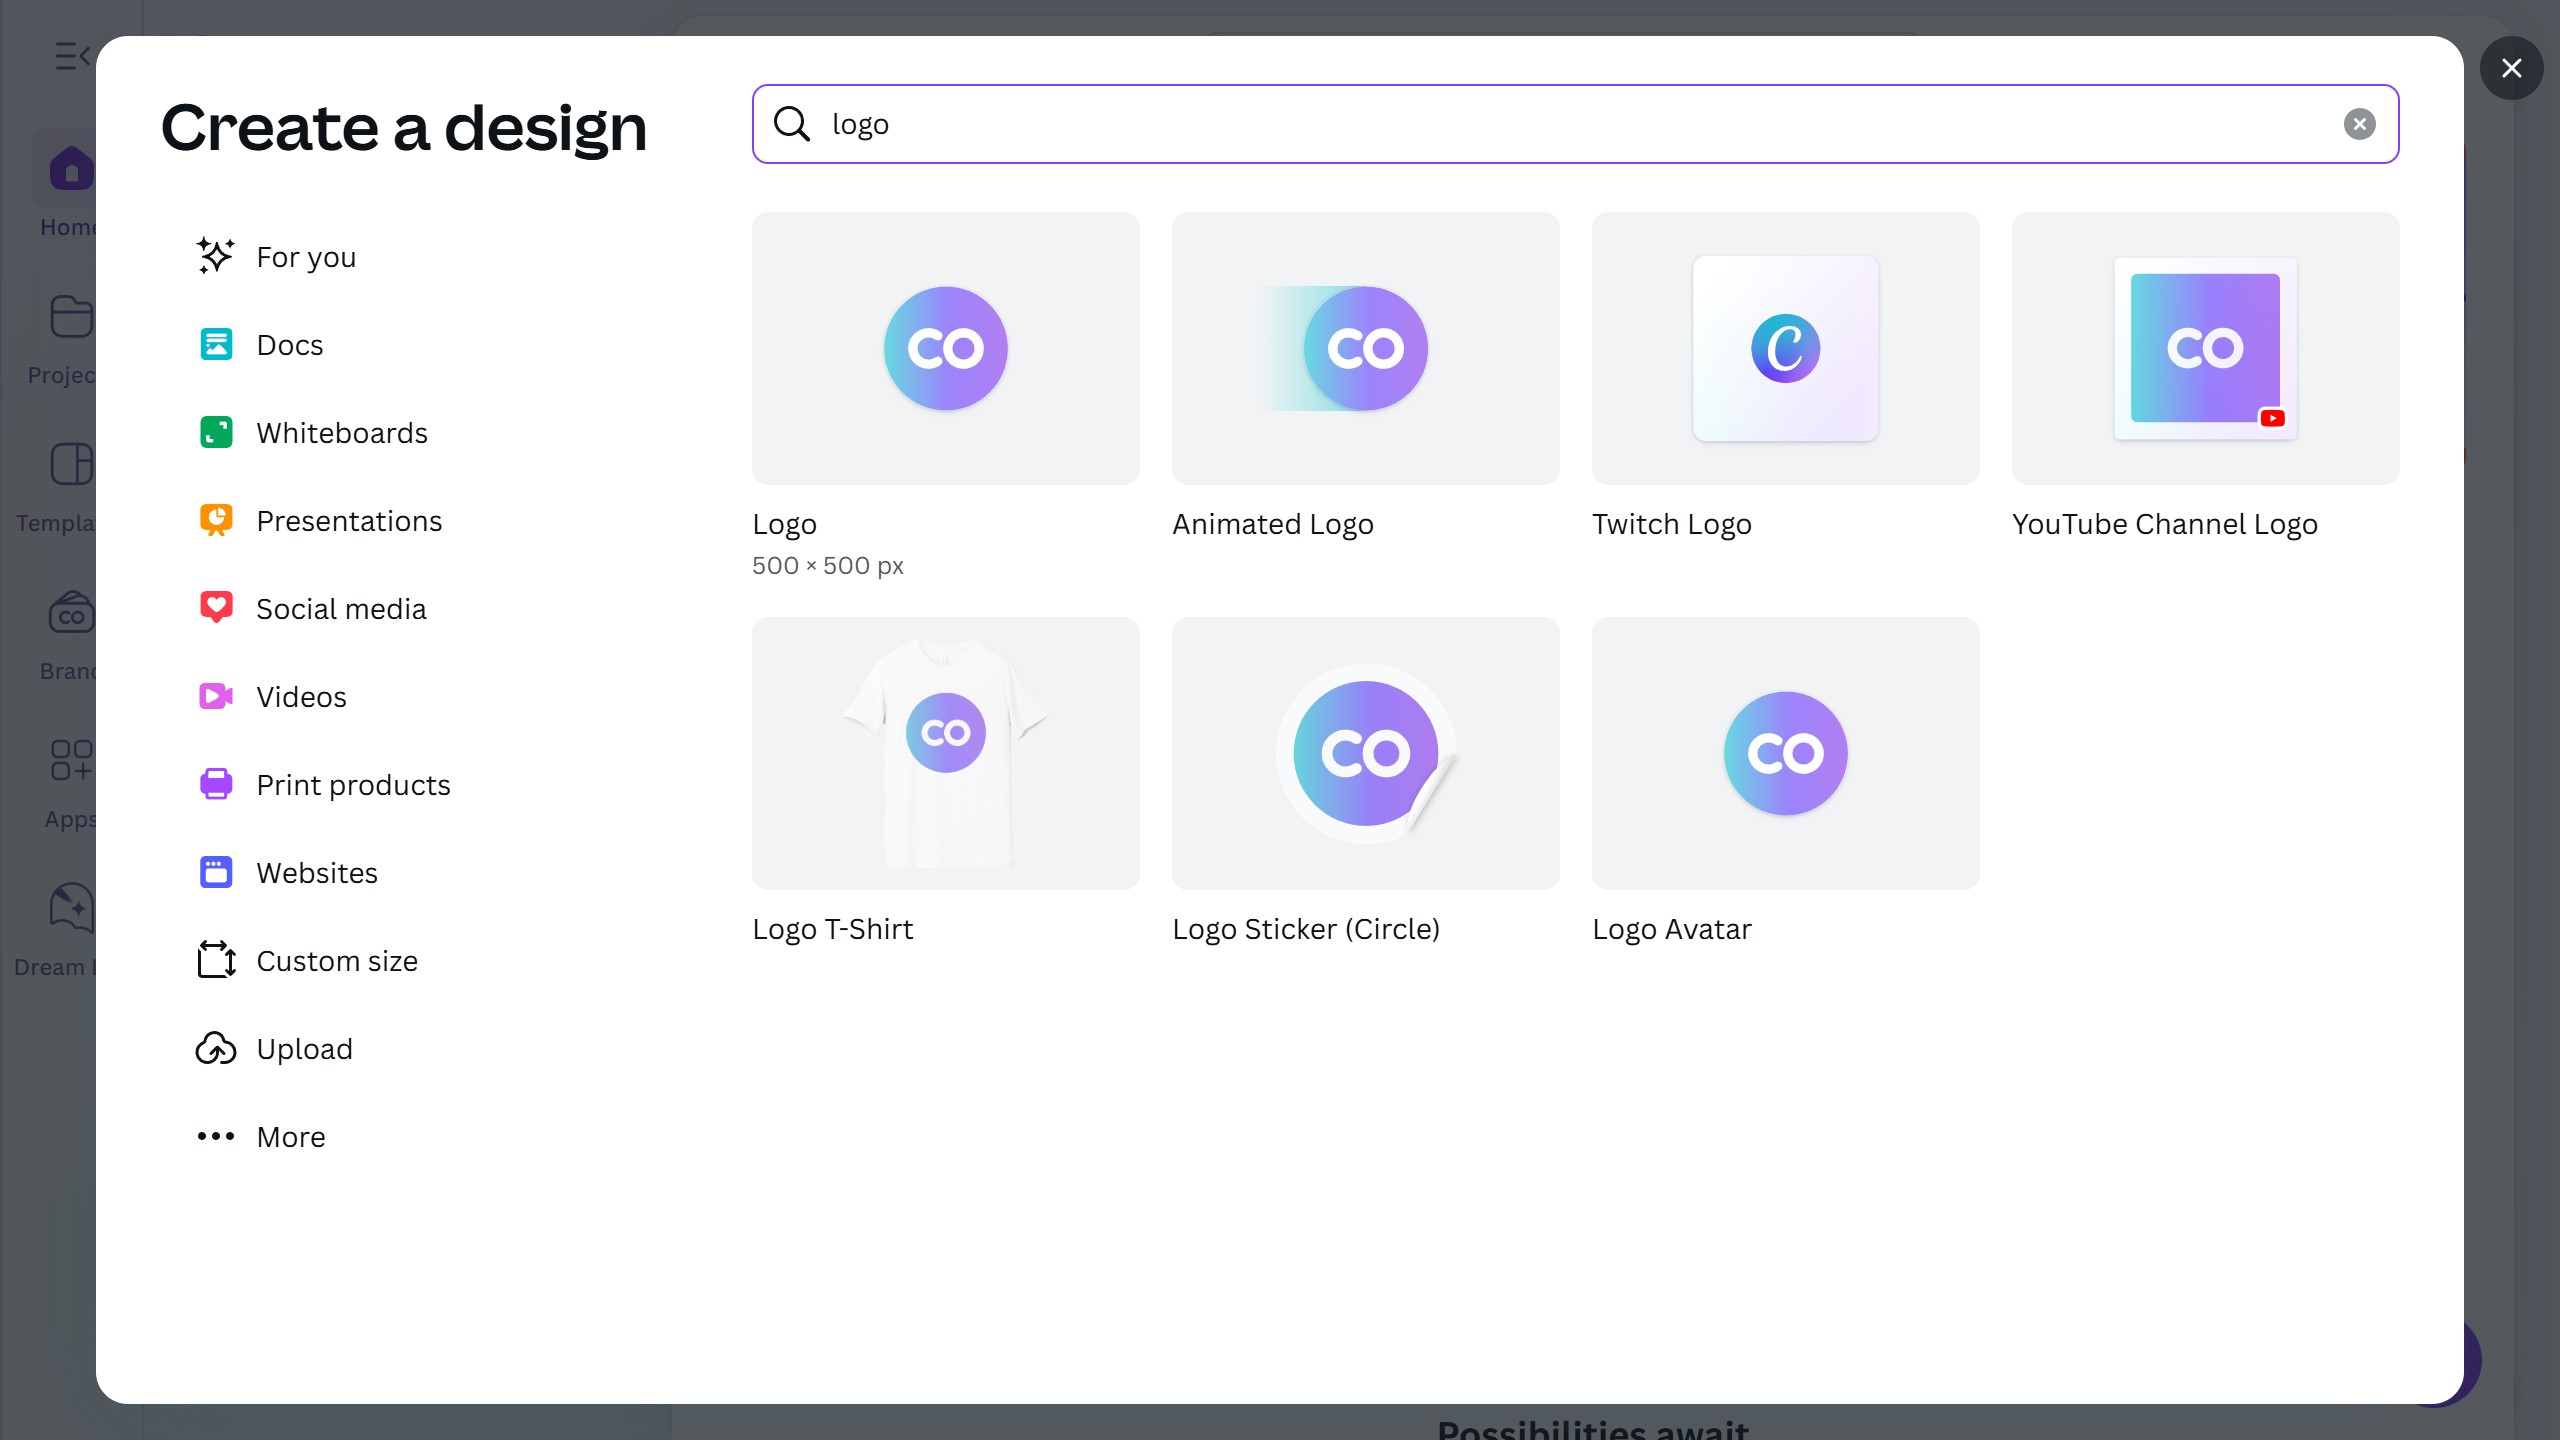
Task: Open the Custom size option icon
Action: [x=215, y=960]
